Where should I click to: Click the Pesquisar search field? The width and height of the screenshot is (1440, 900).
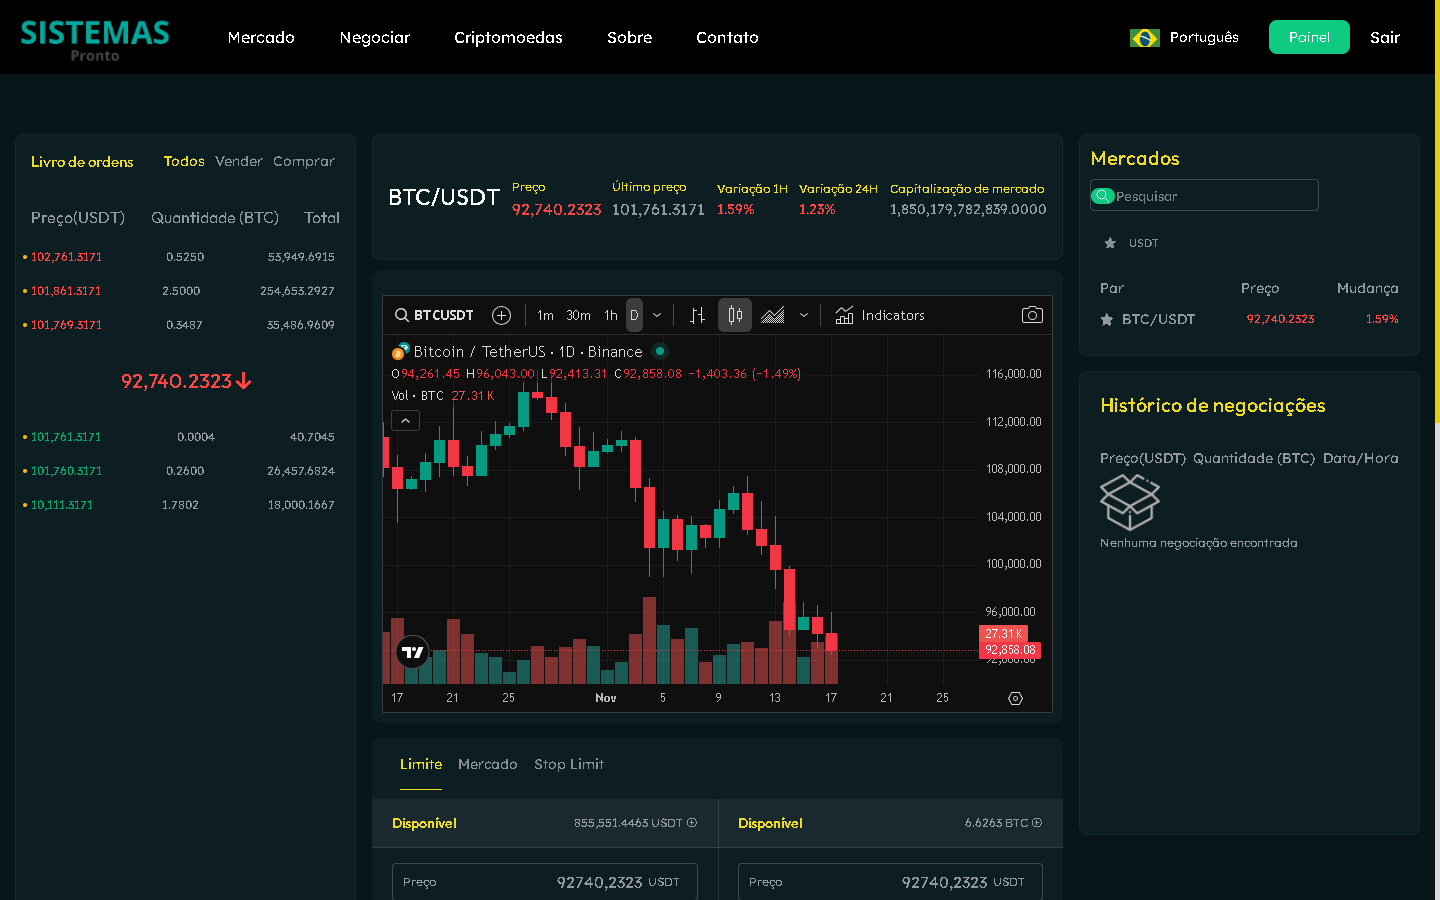(1210, 196)
